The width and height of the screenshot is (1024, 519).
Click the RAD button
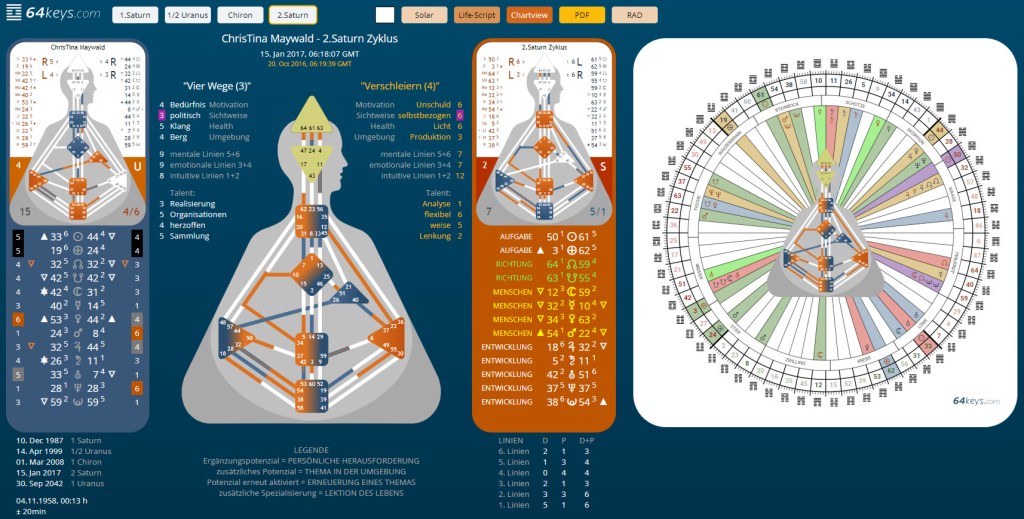[635, 15]
